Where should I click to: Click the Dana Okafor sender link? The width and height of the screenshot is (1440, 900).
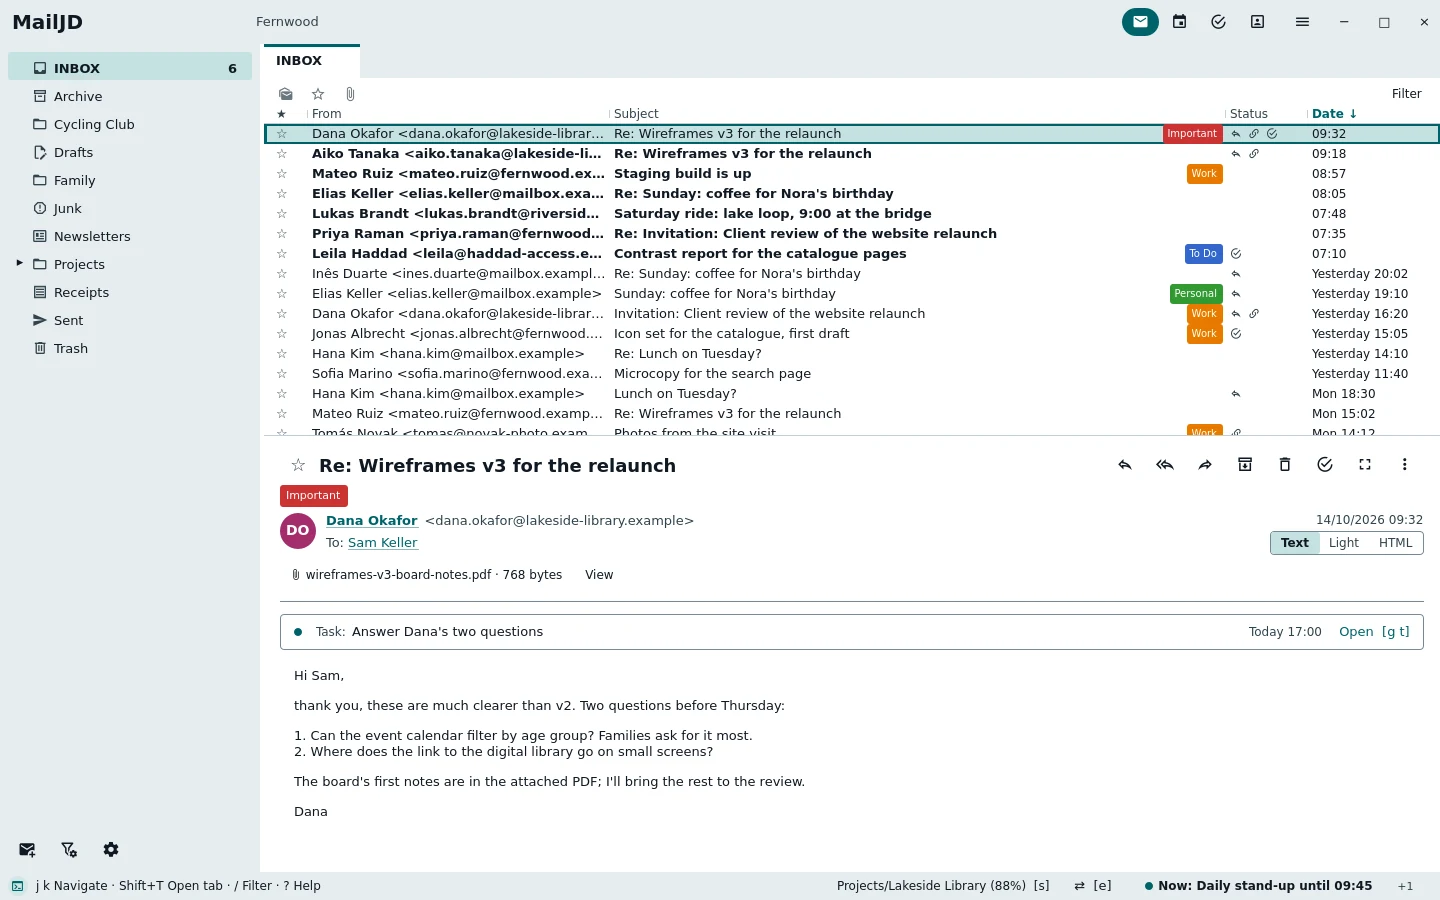tap(371, 521)
